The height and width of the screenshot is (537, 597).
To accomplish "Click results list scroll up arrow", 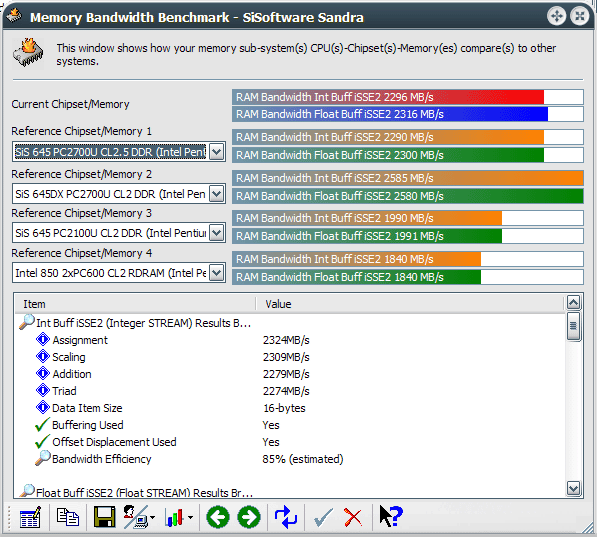I will [x=573, y=302].
